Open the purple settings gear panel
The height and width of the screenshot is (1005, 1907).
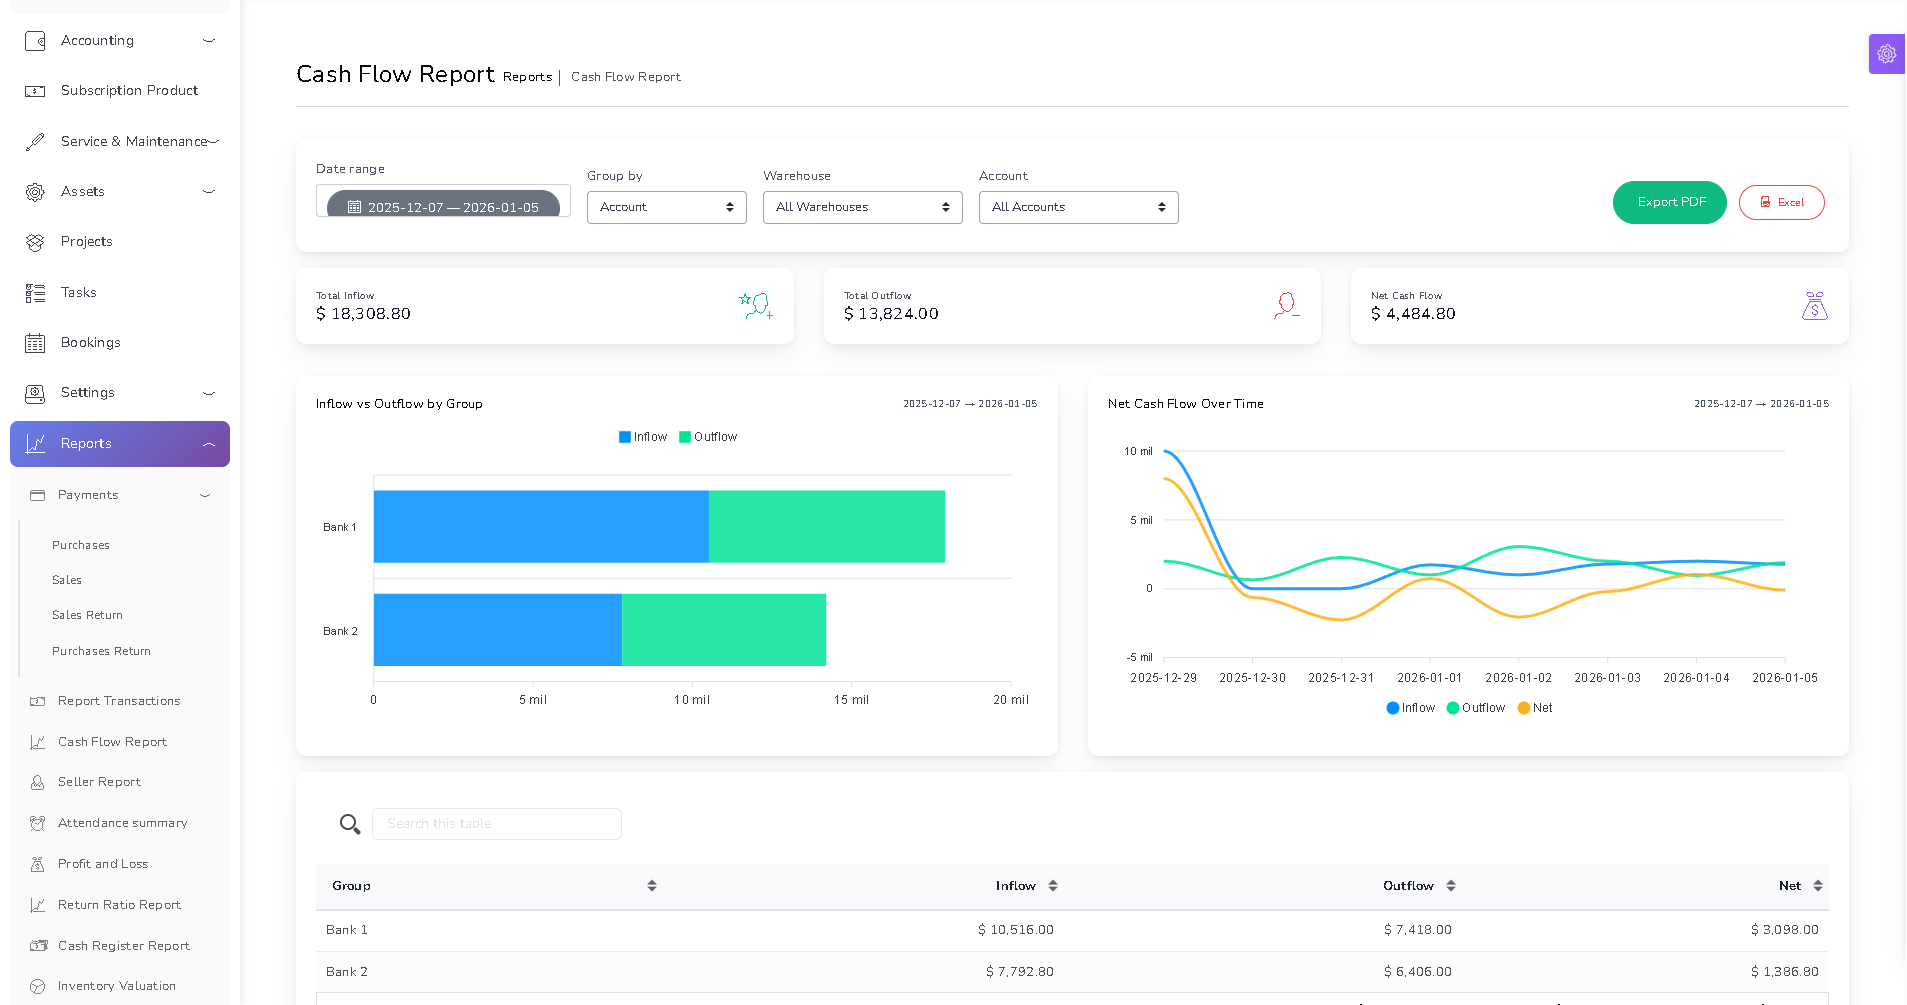[1886, 54]
